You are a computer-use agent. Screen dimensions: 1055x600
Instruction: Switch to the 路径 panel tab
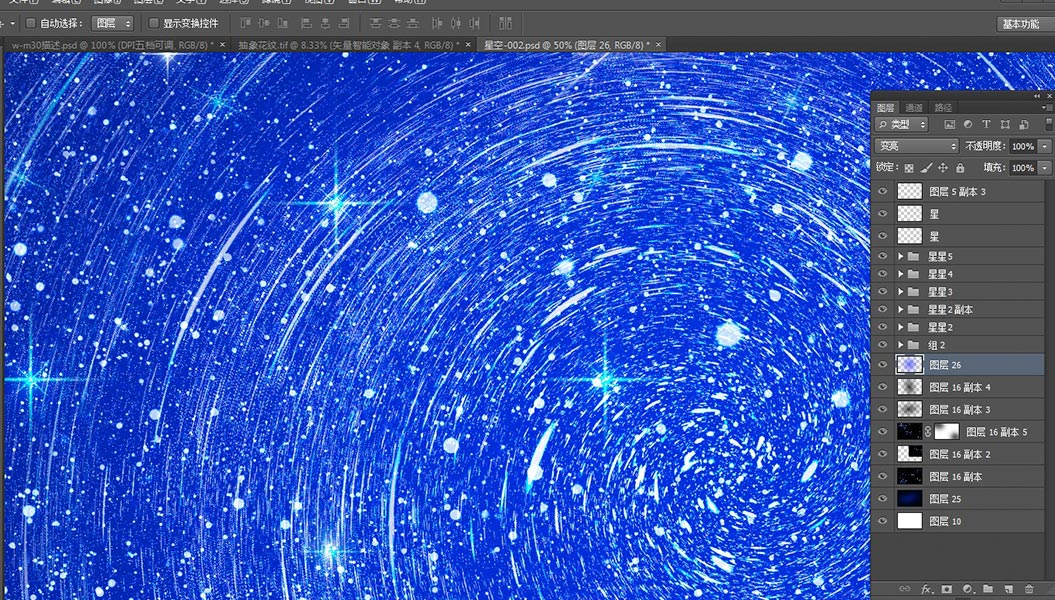943,108
